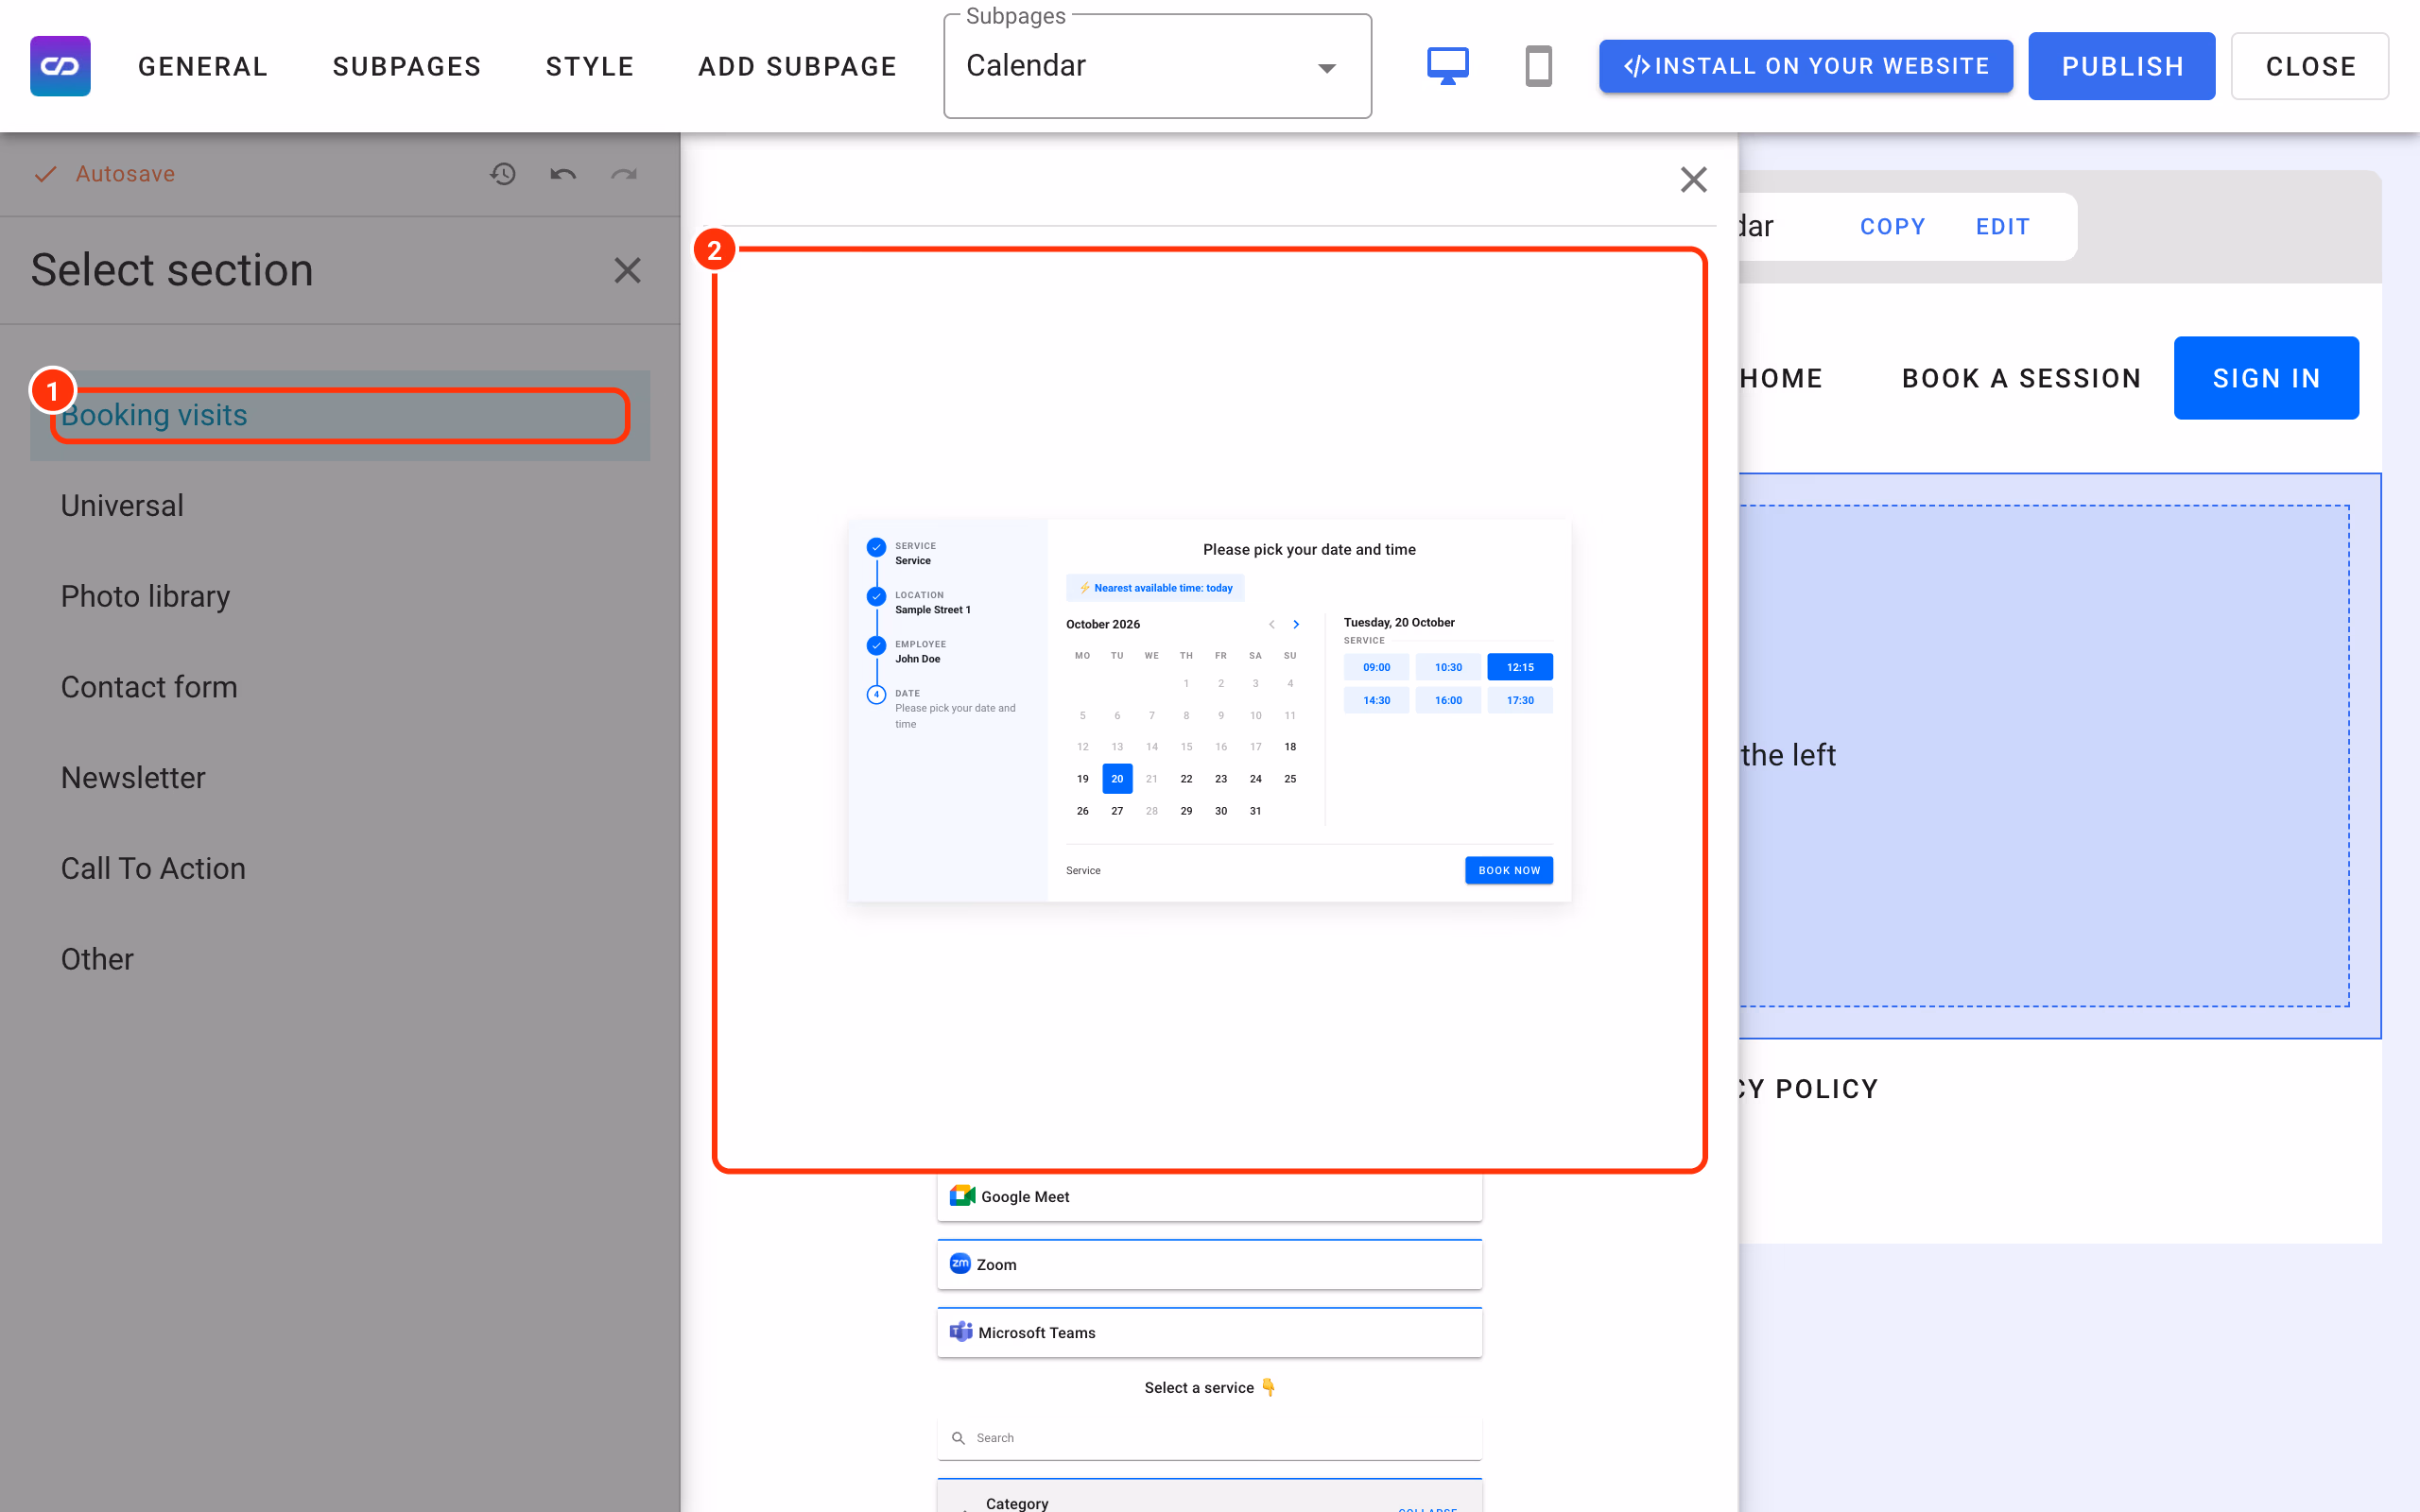
Task: Select Contact form section
Action: [340, 687]
